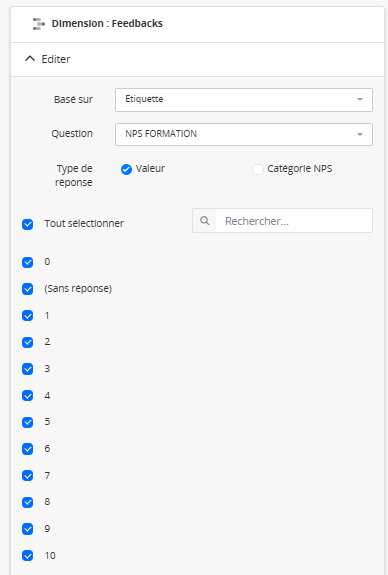Viewport: 388px width, 575px height.
Task: Uncheck the value 0 checkbox
Action: point(28,262)
